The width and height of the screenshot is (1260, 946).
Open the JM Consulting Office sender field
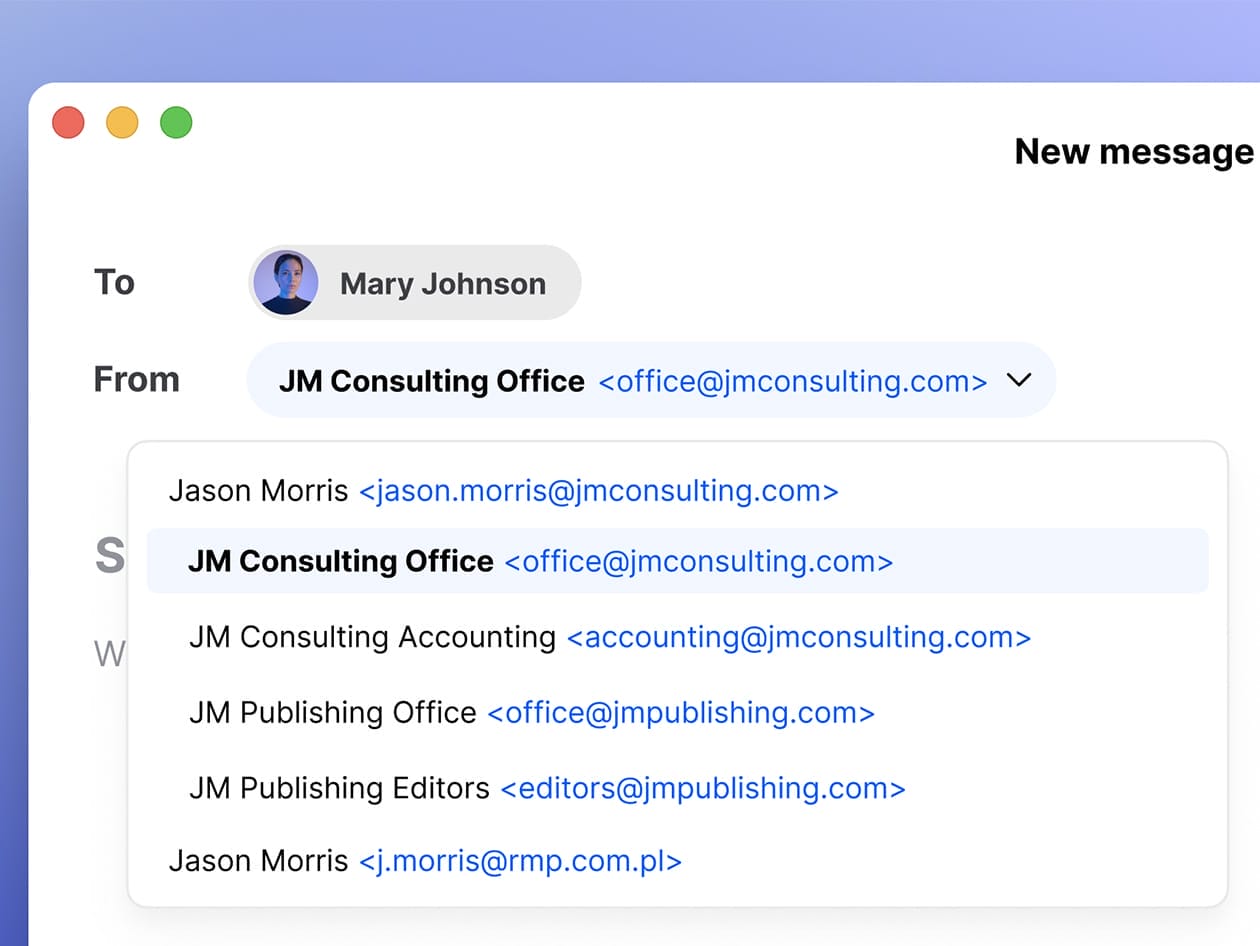432,381
